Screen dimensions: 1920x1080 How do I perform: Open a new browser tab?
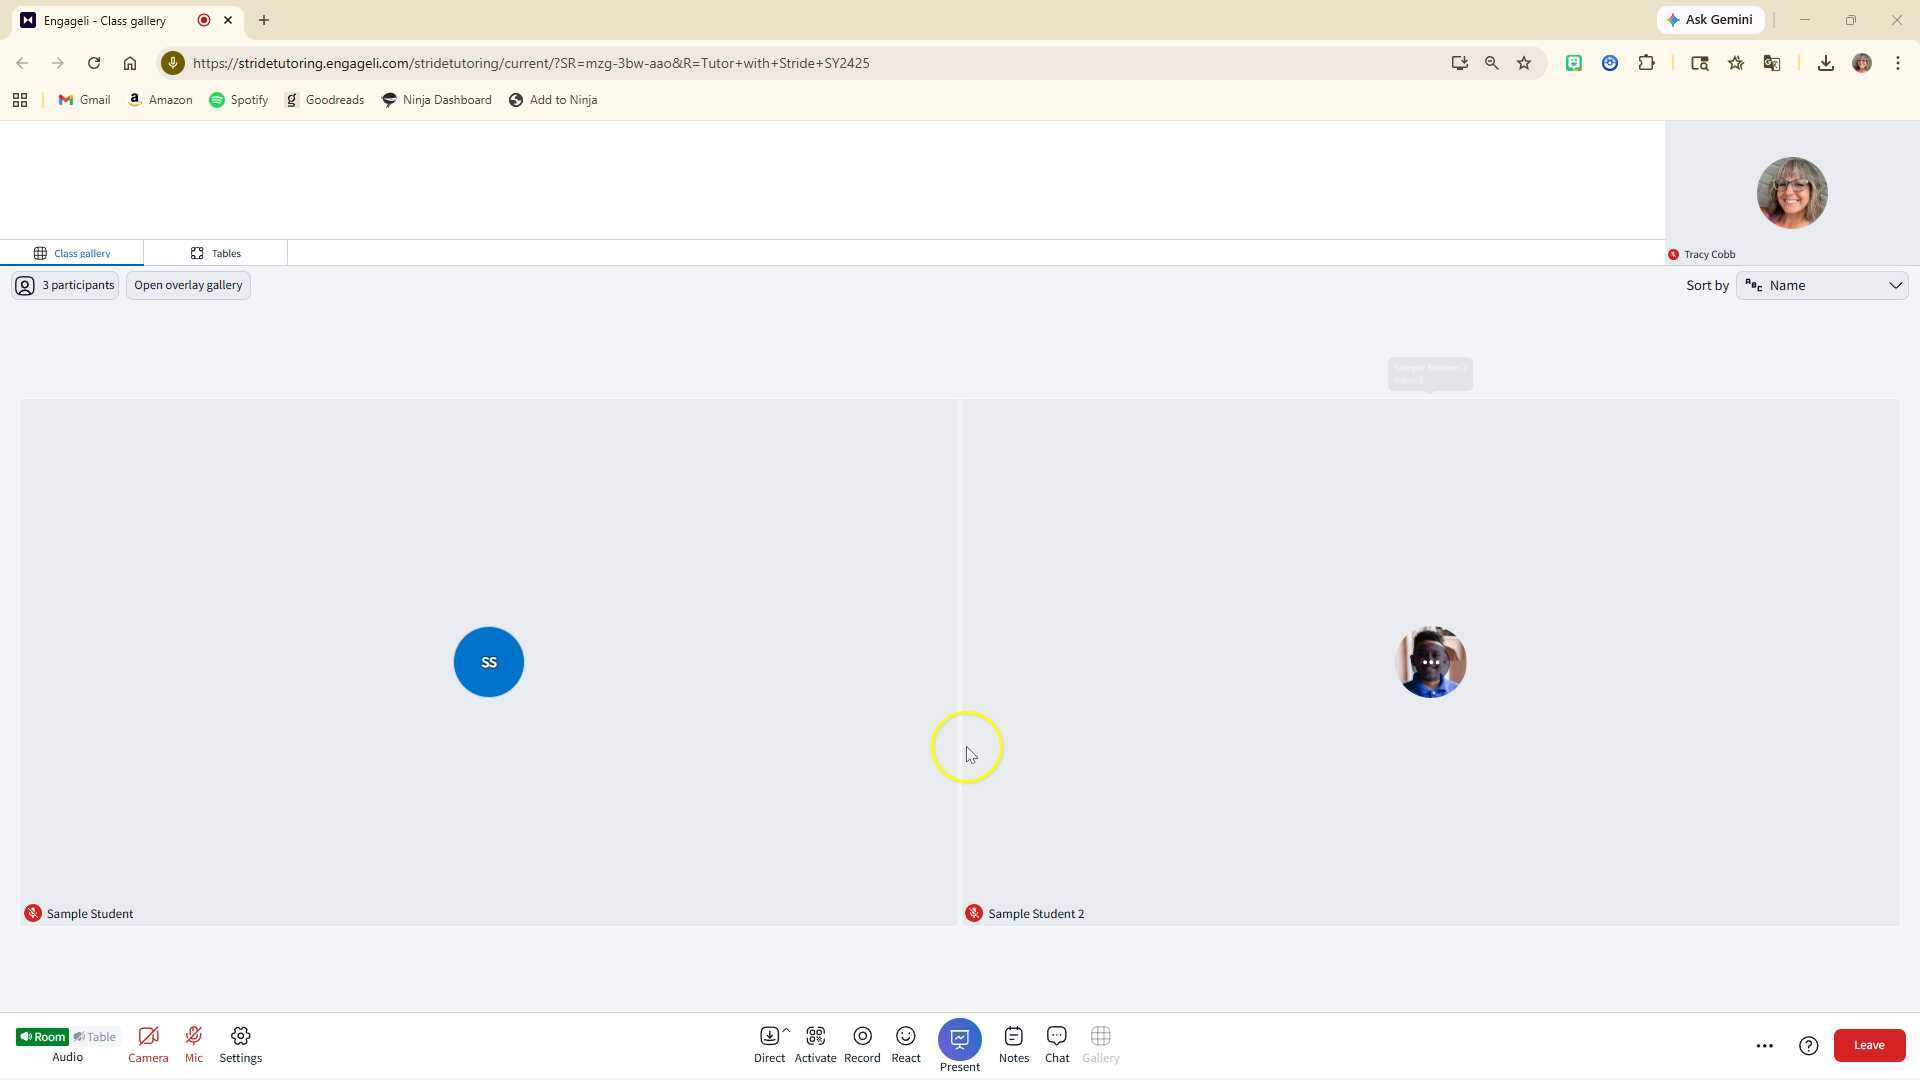click(x=264, y=20)
